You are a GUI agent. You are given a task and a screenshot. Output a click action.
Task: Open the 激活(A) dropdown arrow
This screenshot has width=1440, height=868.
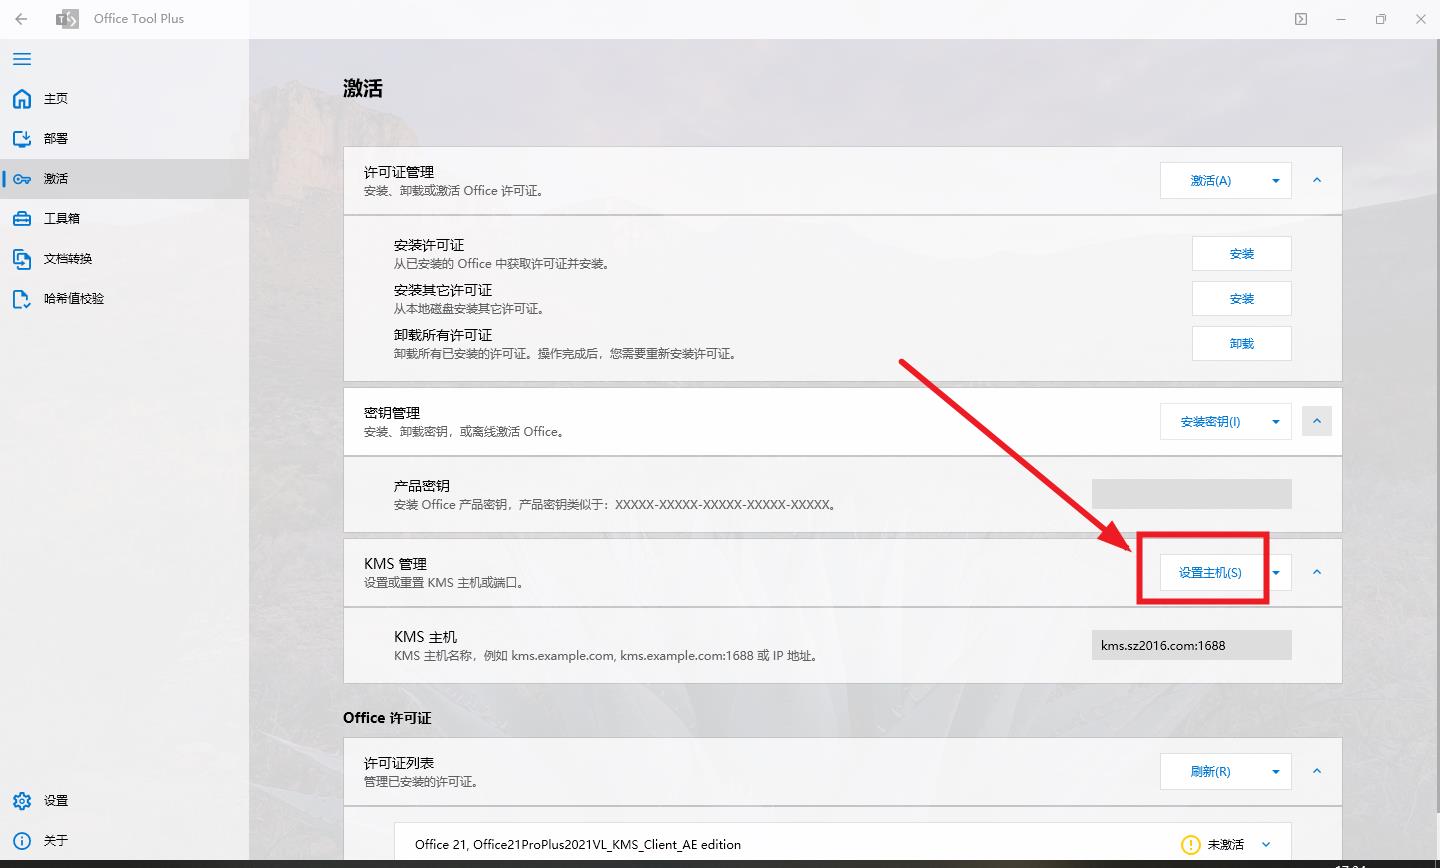[1275, 180]
